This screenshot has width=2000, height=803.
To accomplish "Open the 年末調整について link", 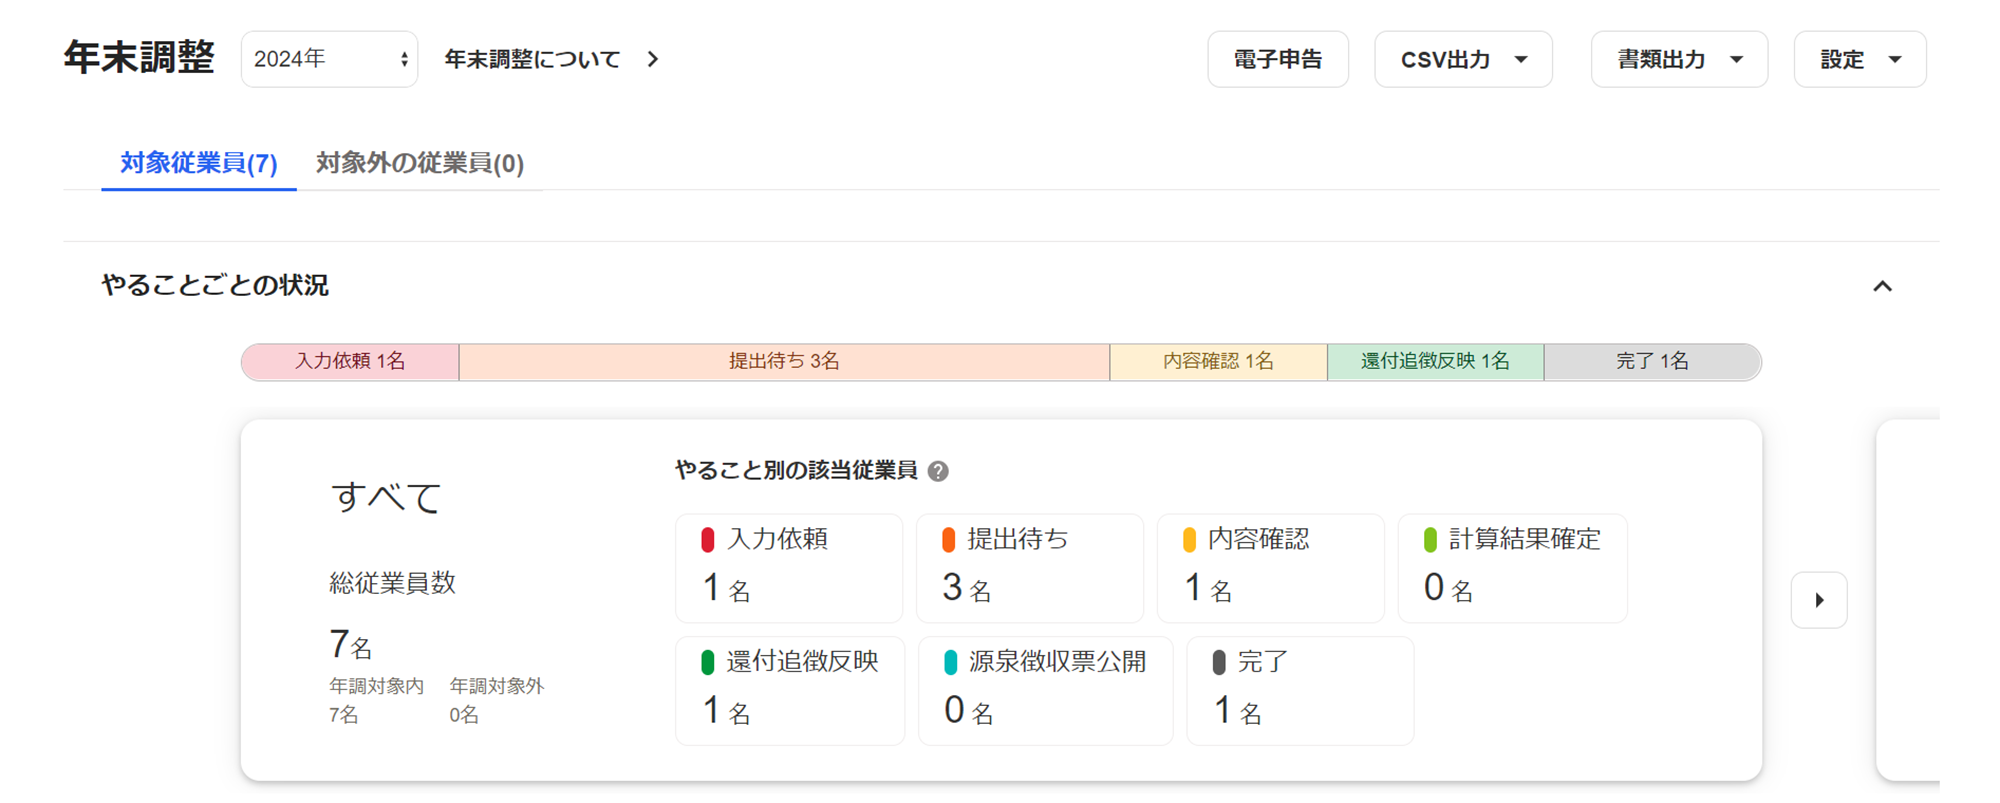I will [551, 60].
